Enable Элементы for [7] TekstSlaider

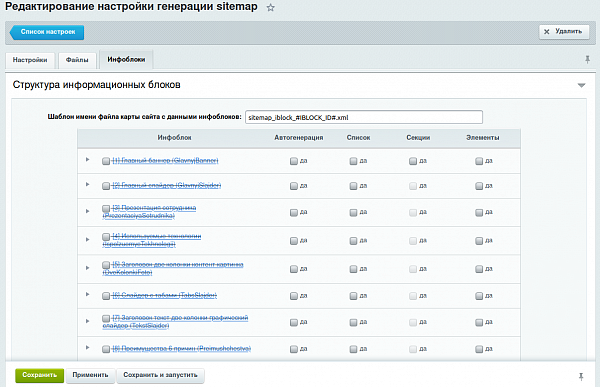click(x=479, y=322)
